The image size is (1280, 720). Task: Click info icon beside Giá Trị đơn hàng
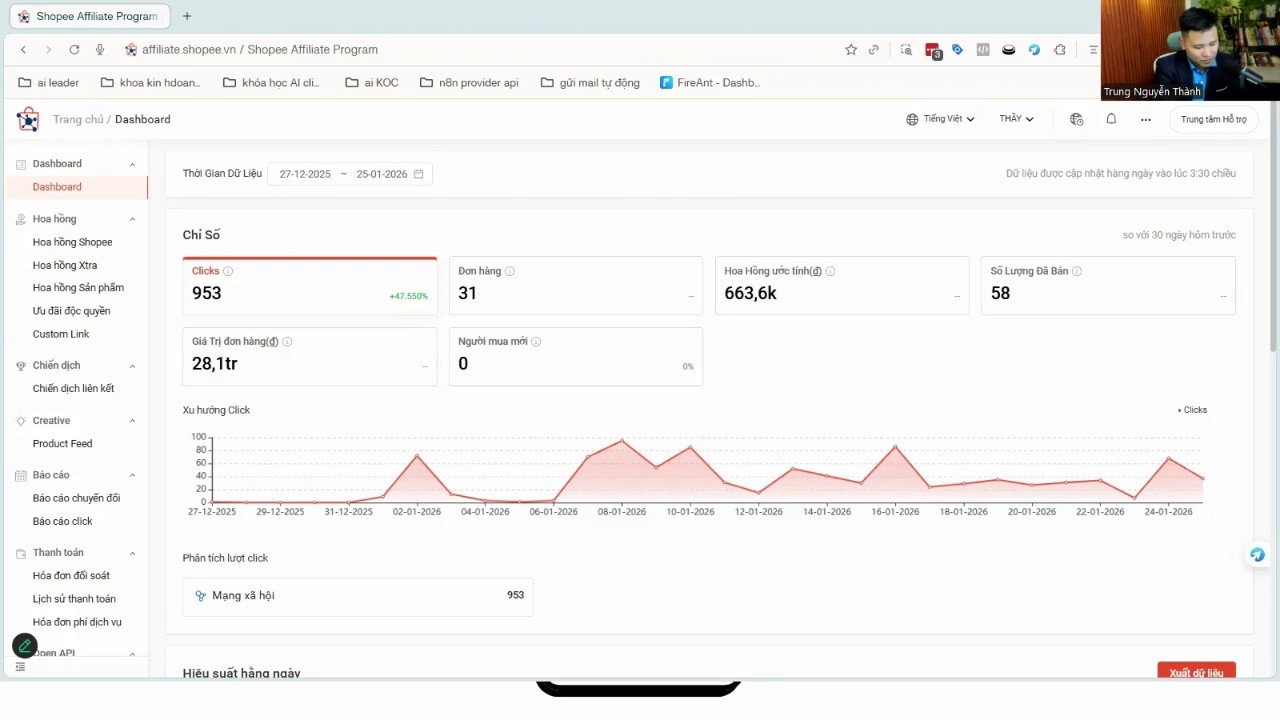click(x=287, y=342)
